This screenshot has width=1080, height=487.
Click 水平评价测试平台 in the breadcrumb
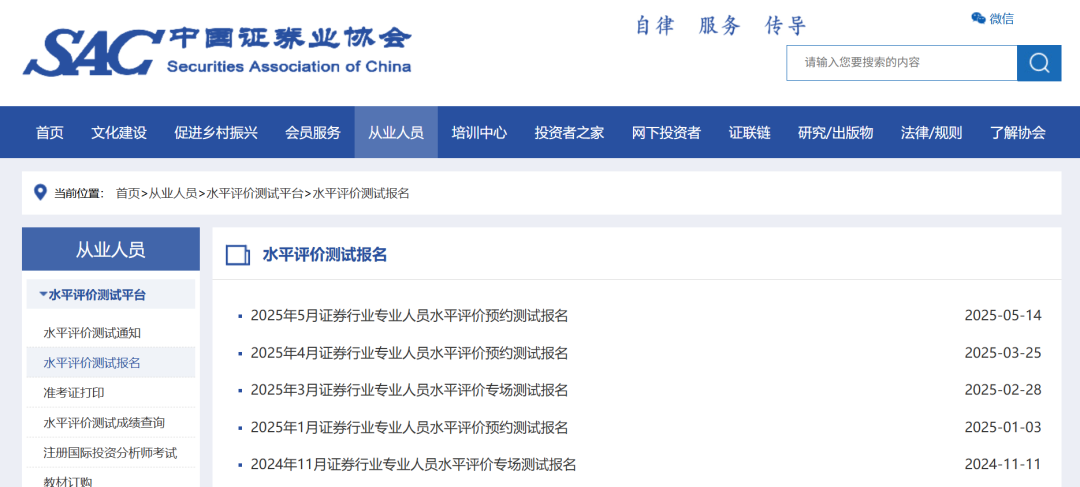coord(255,194)
